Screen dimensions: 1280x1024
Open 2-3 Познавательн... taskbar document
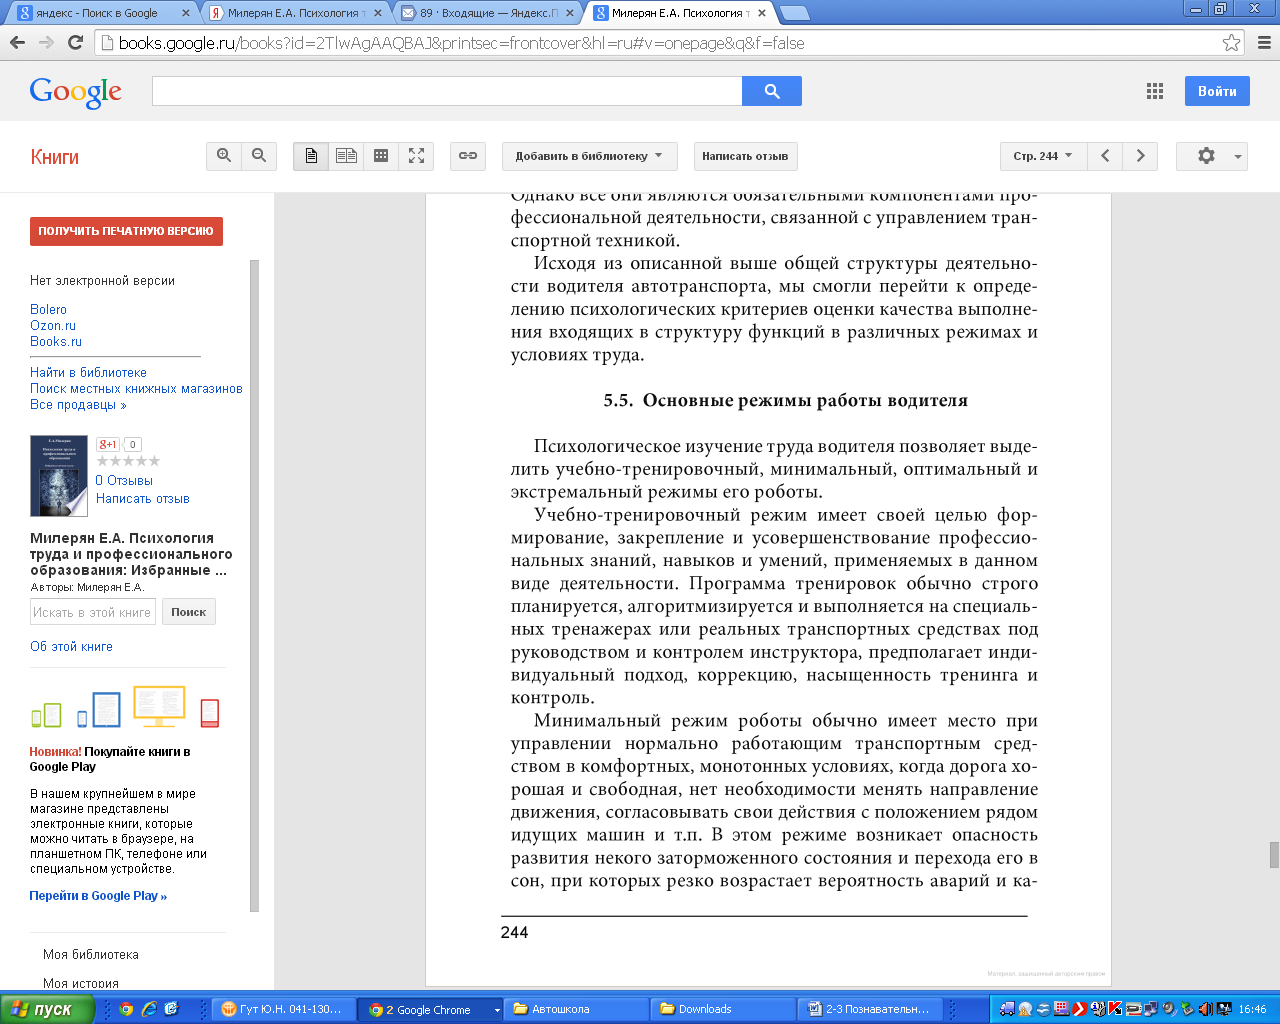click(x=870, y=1009)
